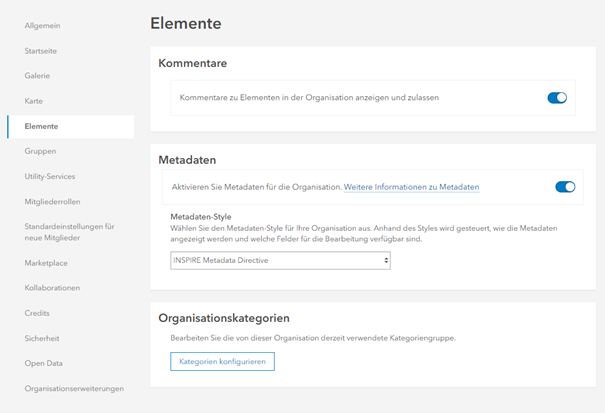Click the Organisationskategorien heading
The width and height of the screenshot is (605, 413).
[224, 318]
